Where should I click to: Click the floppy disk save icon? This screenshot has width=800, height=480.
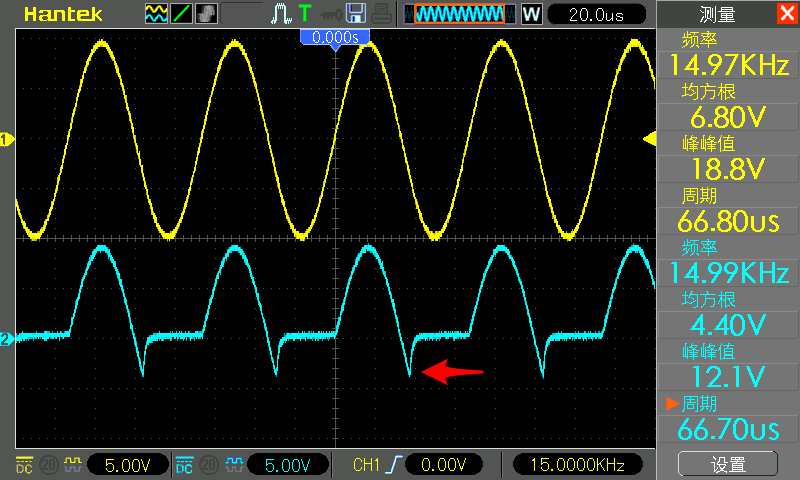355,14
